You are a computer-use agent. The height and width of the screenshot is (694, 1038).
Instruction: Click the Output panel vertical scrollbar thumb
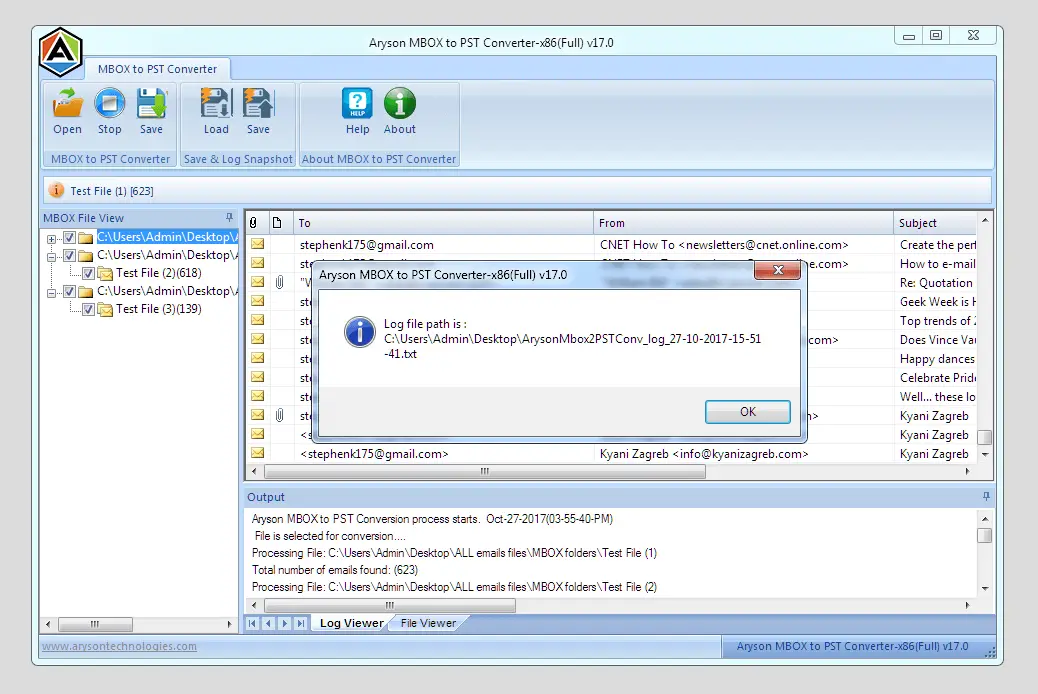(985, 535)
